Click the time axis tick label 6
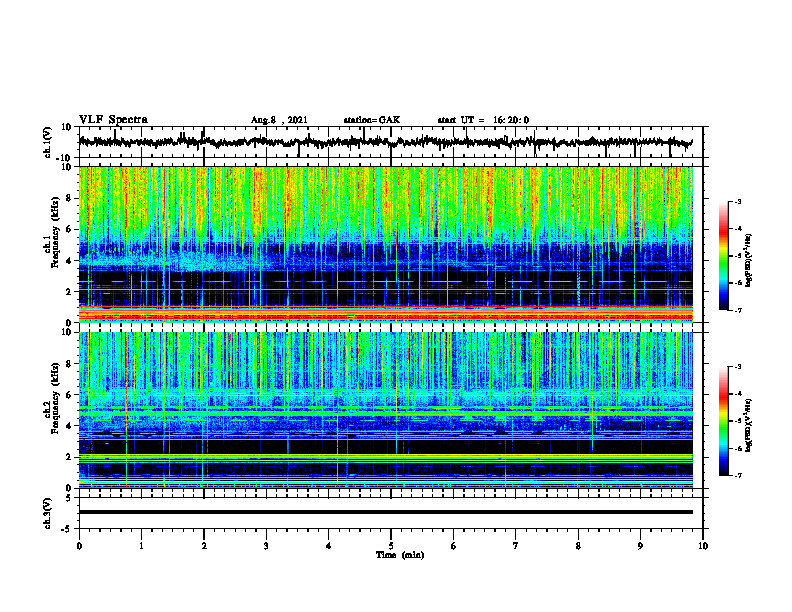 click(454, 546)
